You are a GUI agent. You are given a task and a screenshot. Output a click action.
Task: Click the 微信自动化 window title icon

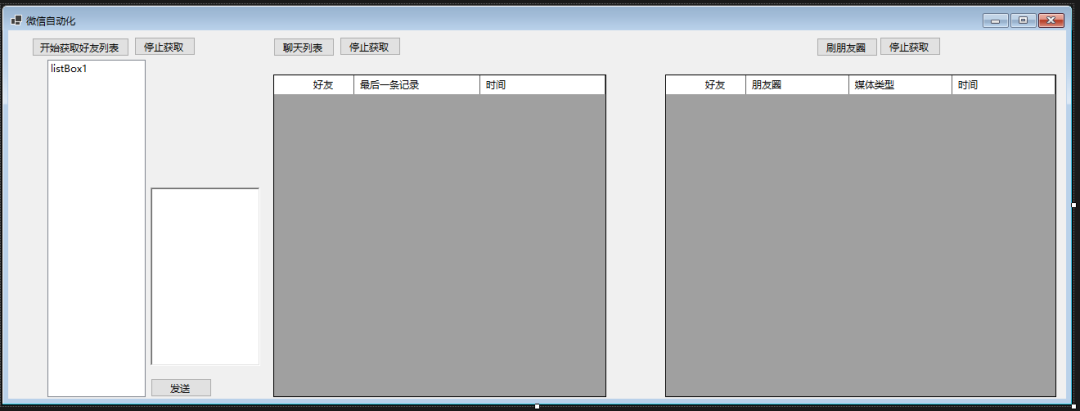point(17,20)
